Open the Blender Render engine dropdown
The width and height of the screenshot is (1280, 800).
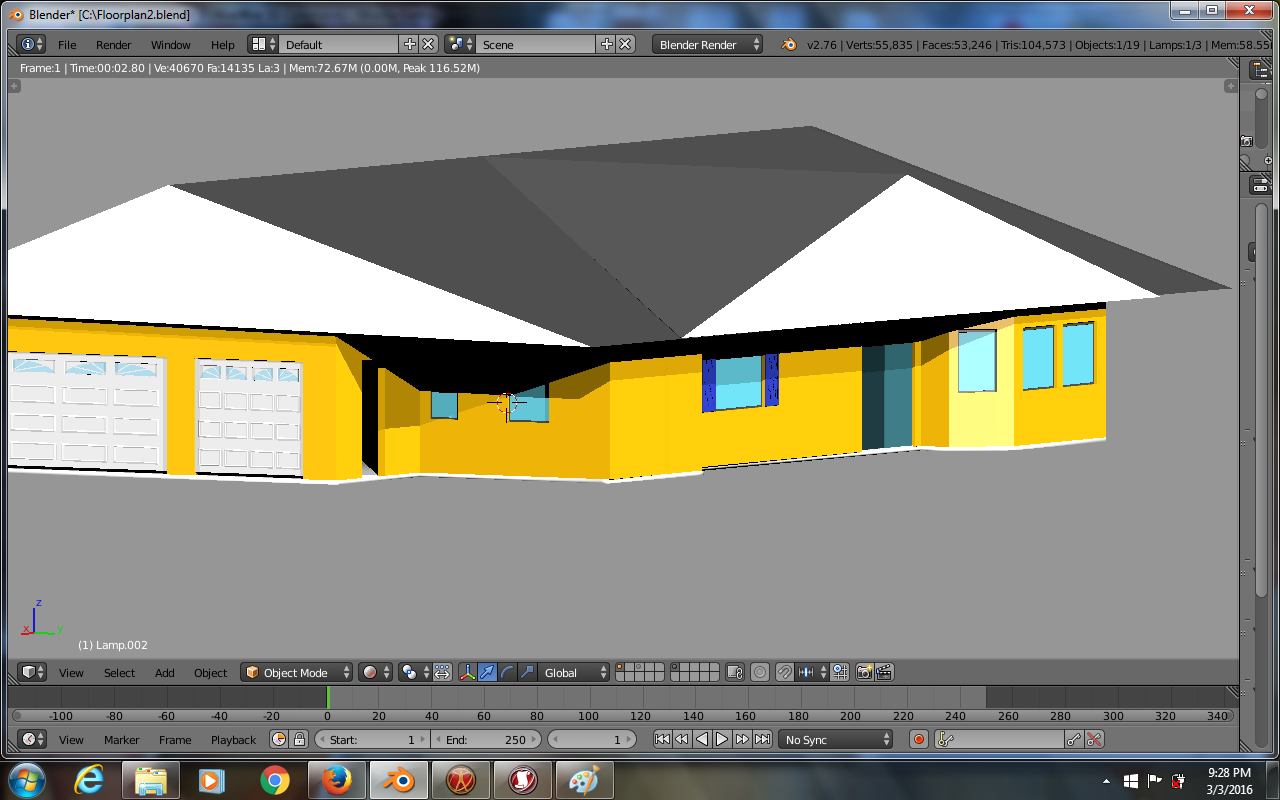click(707, 44)
